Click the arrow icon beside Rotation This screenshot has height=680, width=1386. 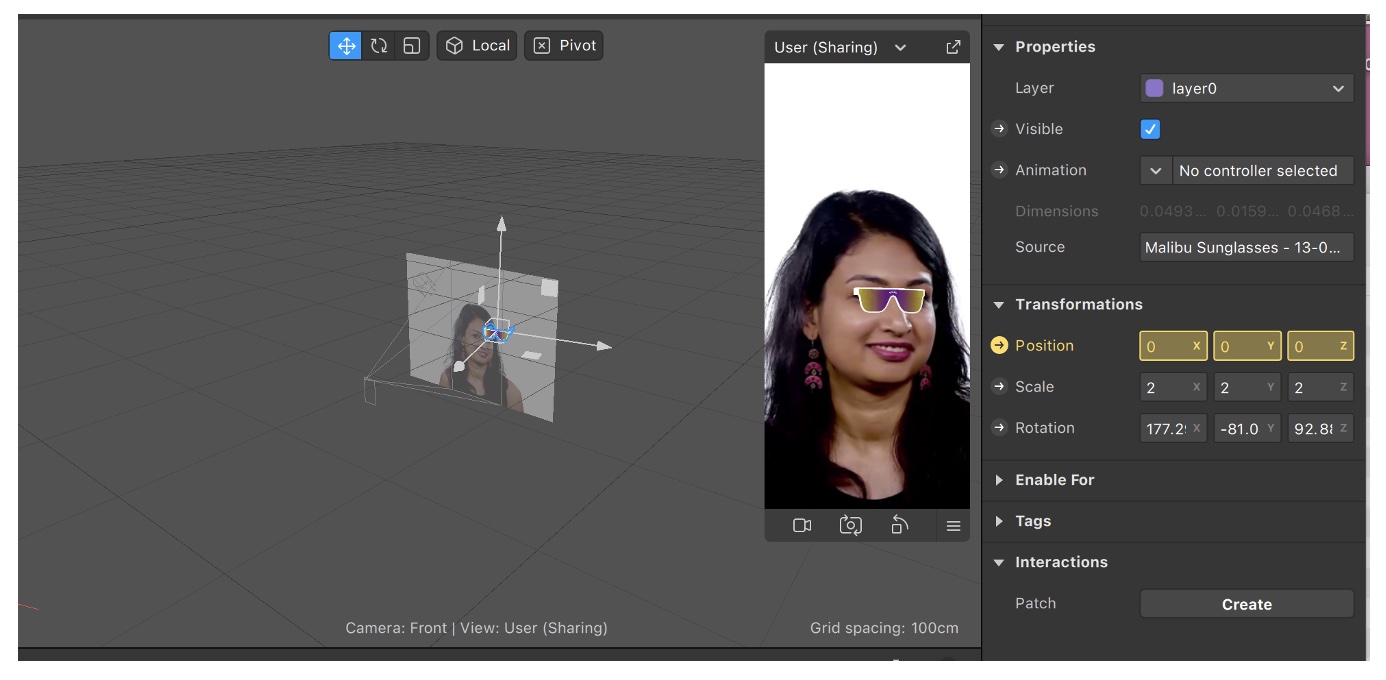[x=999, y=428]
